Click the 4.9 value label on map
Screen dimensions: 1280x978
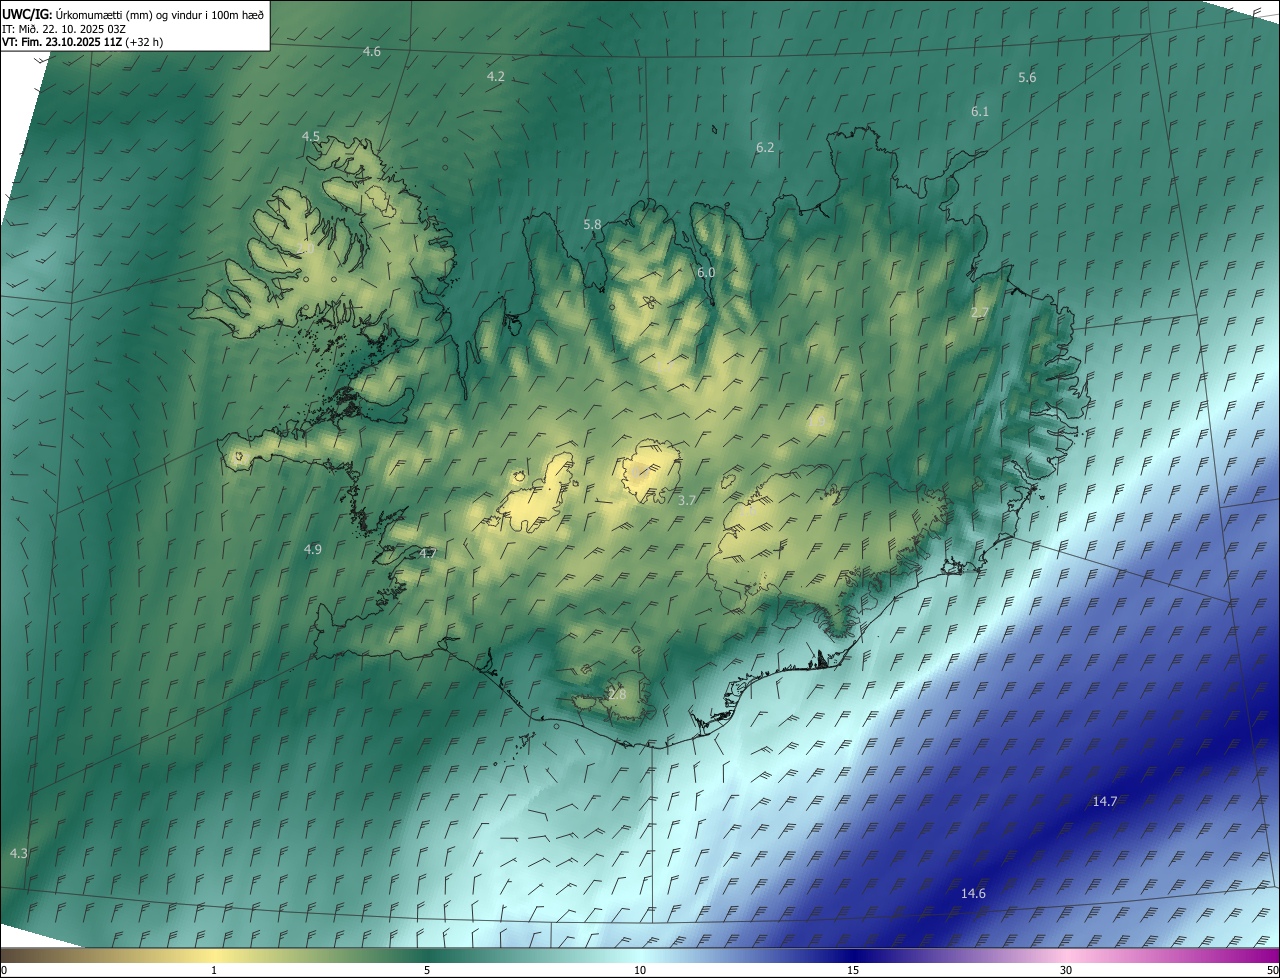pos(313,550)
